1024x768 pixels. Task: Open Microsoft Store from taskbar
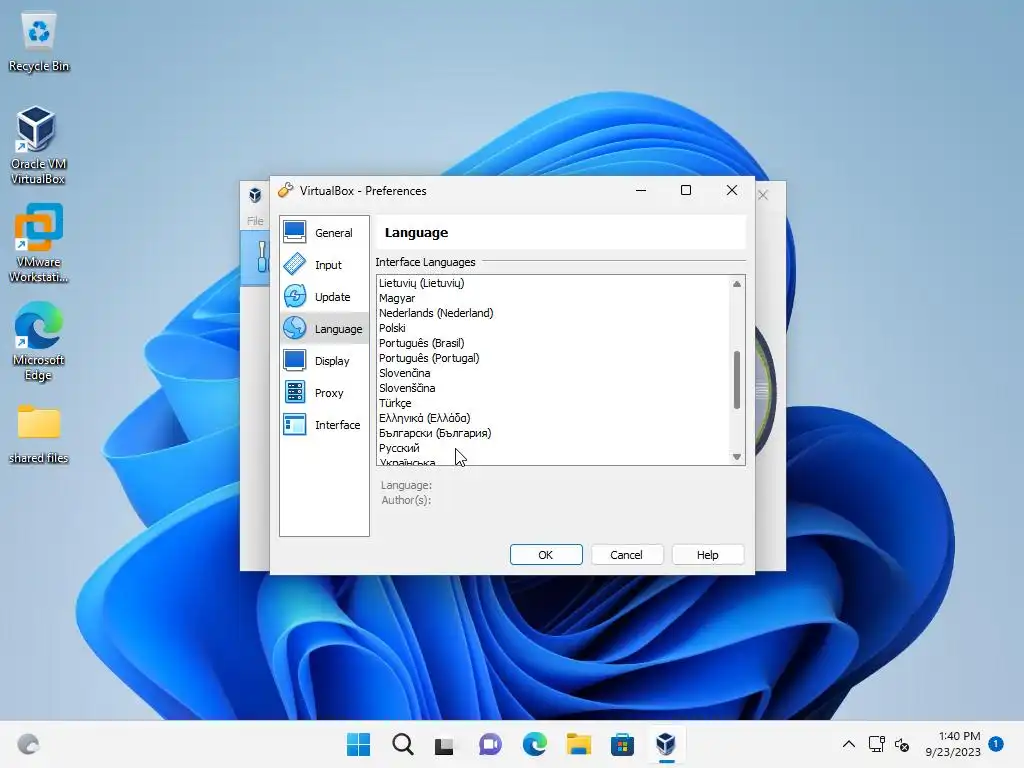tap(622, 744)
